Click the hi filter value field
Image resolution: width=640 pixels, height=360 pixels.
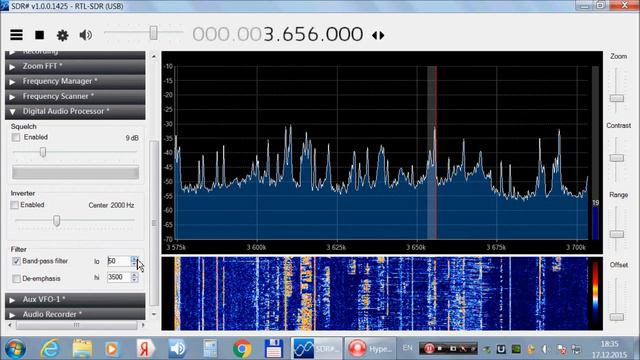119,278
